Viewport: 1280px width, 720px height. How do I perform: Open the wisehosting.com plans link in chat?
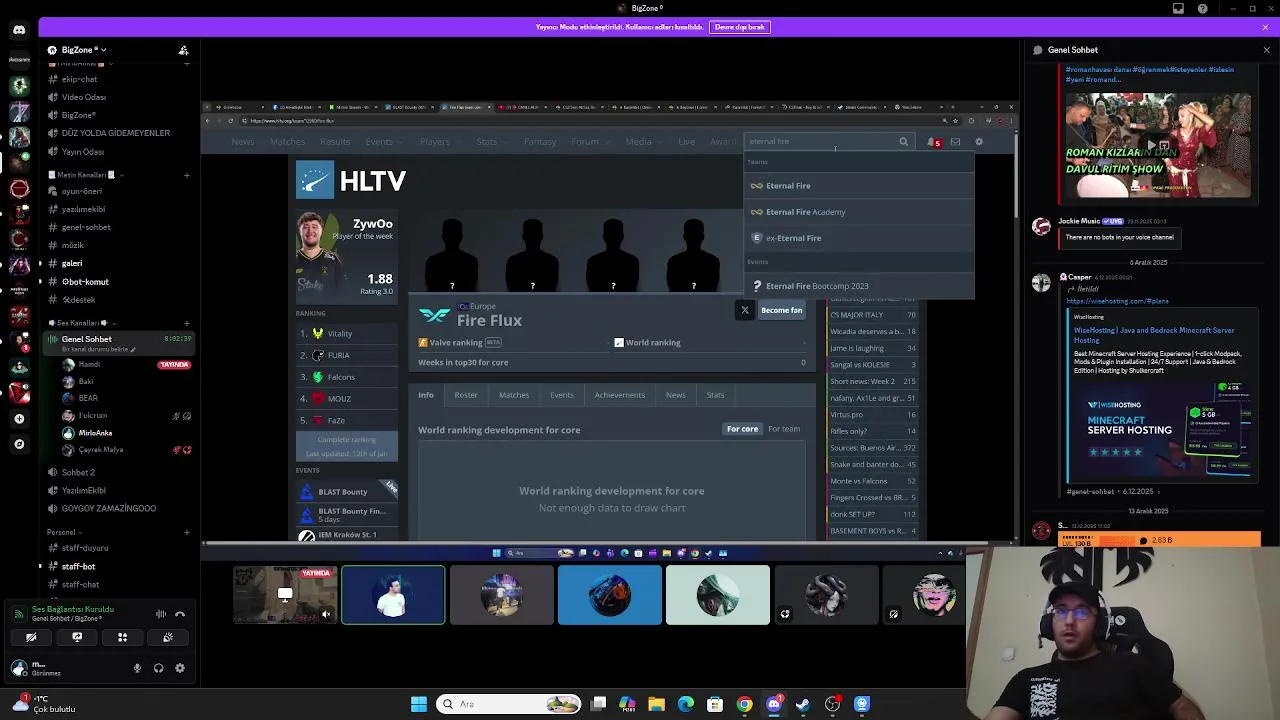coord(1117,301)
